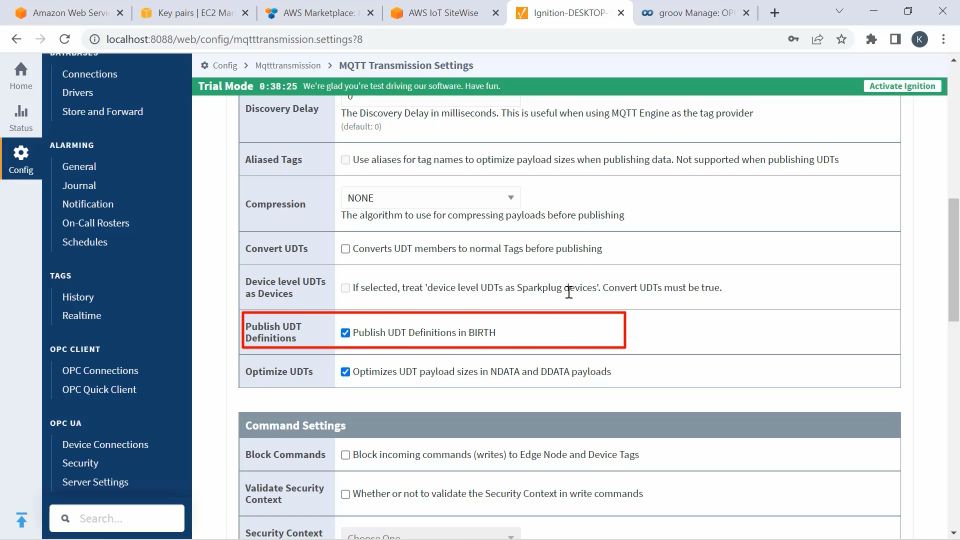
Task: Check the Convert UDTs checkbox
Action: [345, 249]
